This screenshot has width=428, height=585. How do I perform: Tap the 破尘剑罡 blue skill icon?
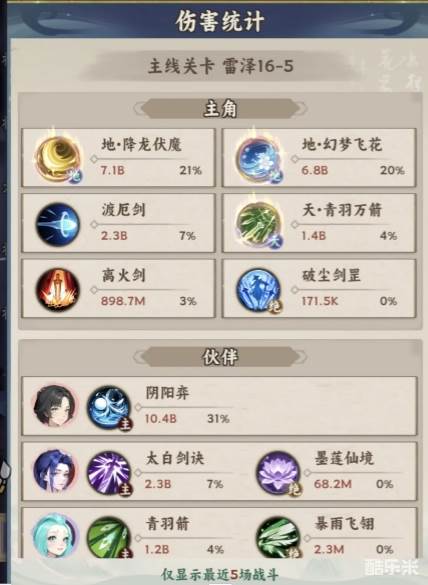258,290
